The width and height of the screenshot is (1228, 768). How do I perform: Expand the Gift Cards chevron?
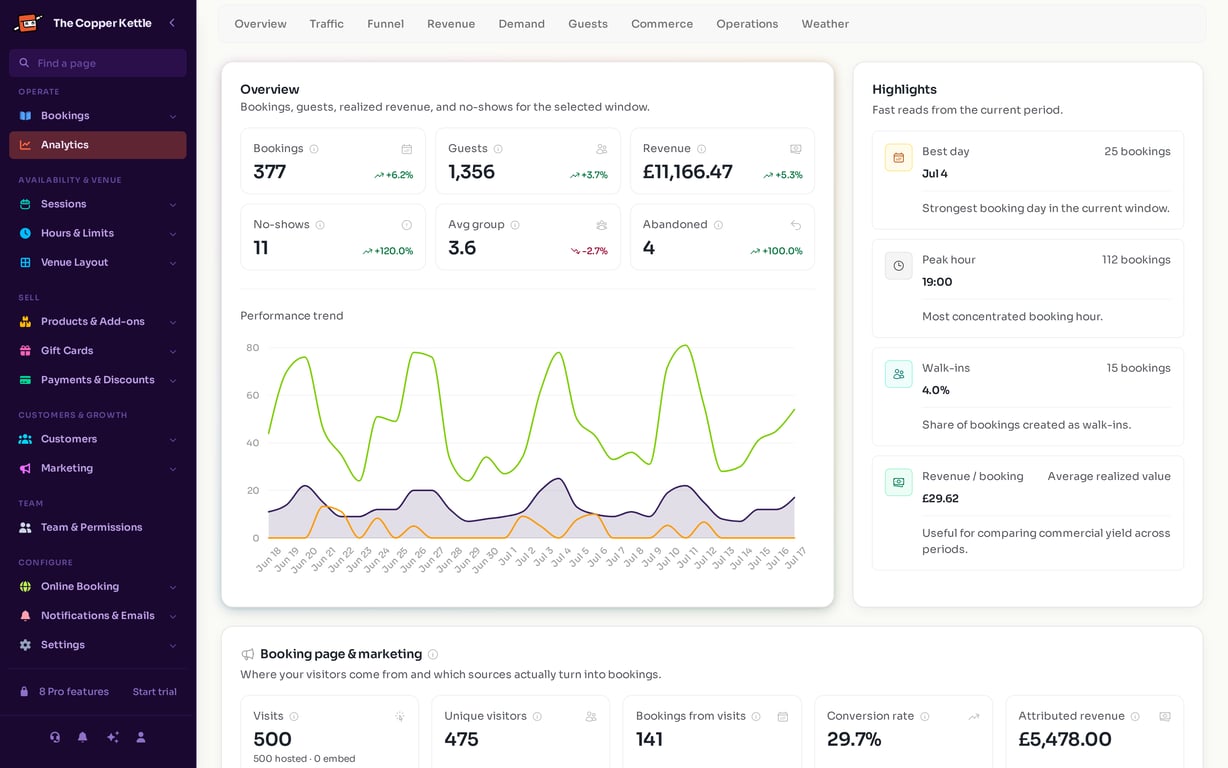[x=173, y=351]
